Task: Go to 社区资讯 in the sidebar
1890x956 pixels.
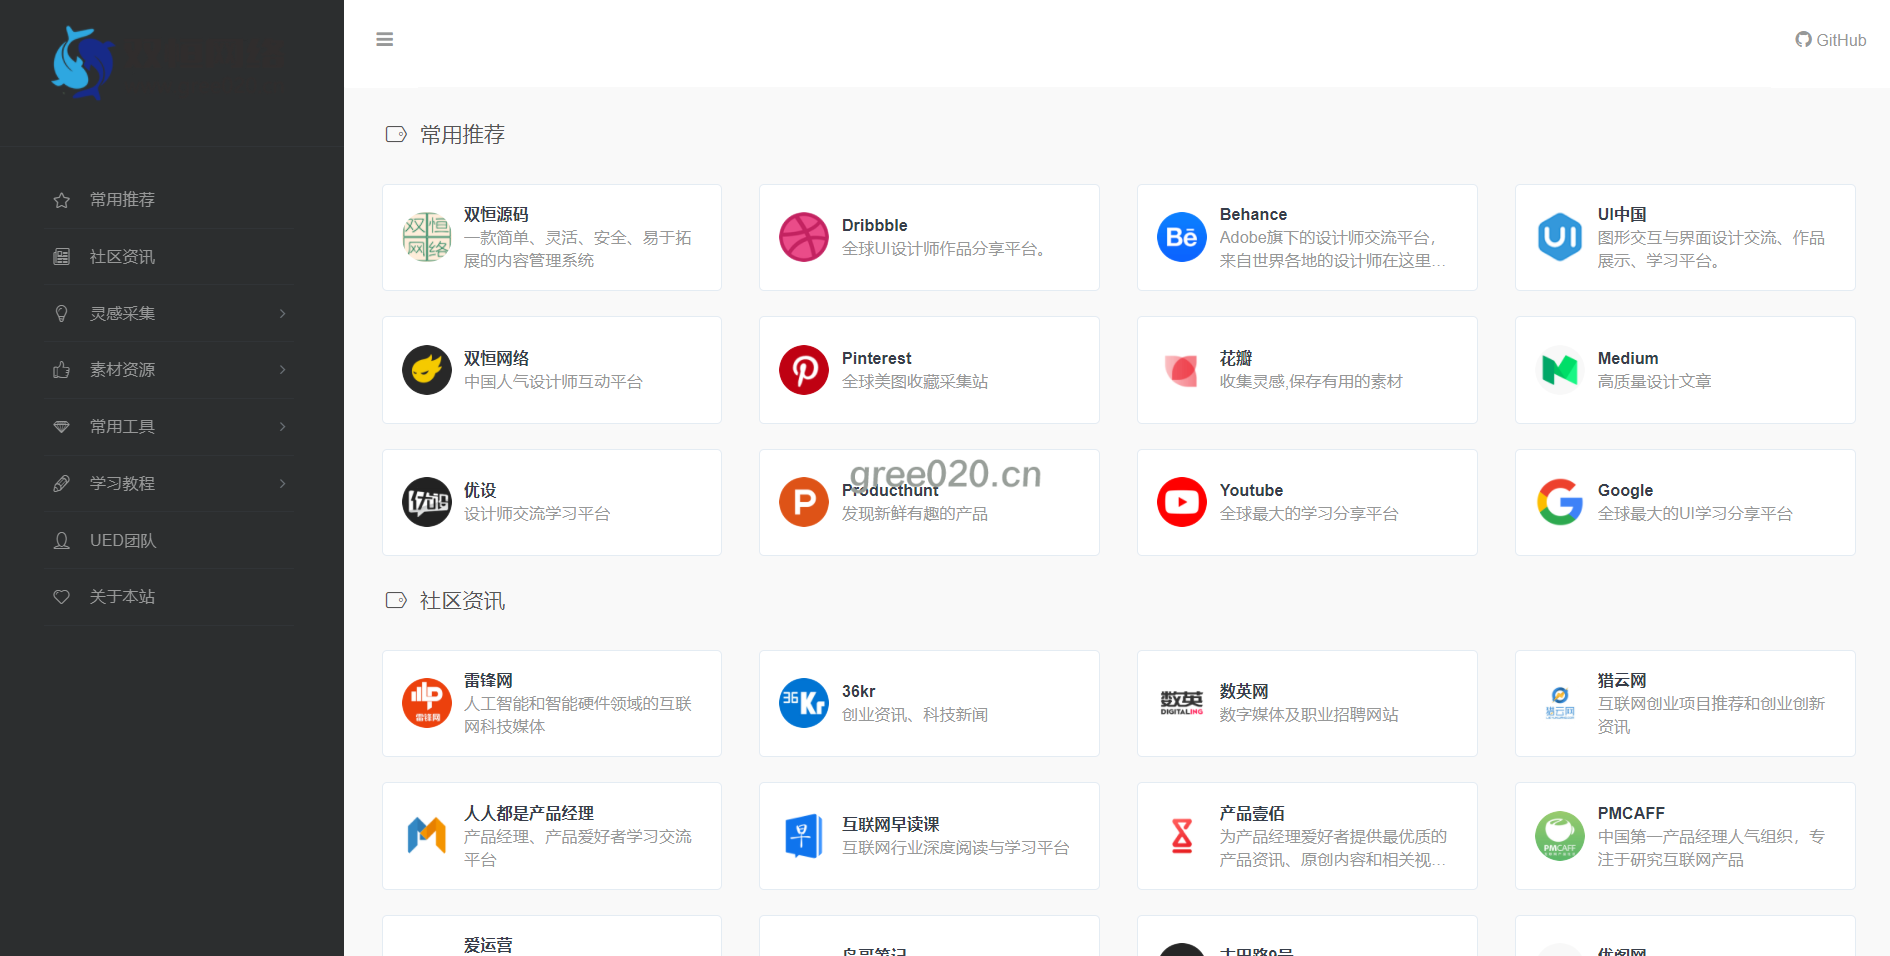Action: coord(122,257)
